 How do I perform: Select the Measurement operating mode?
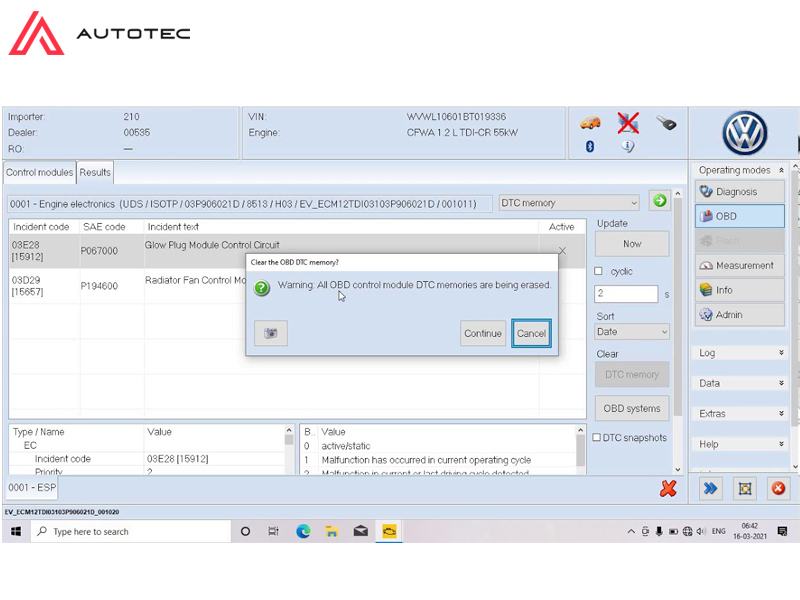[x=740, y=265]
